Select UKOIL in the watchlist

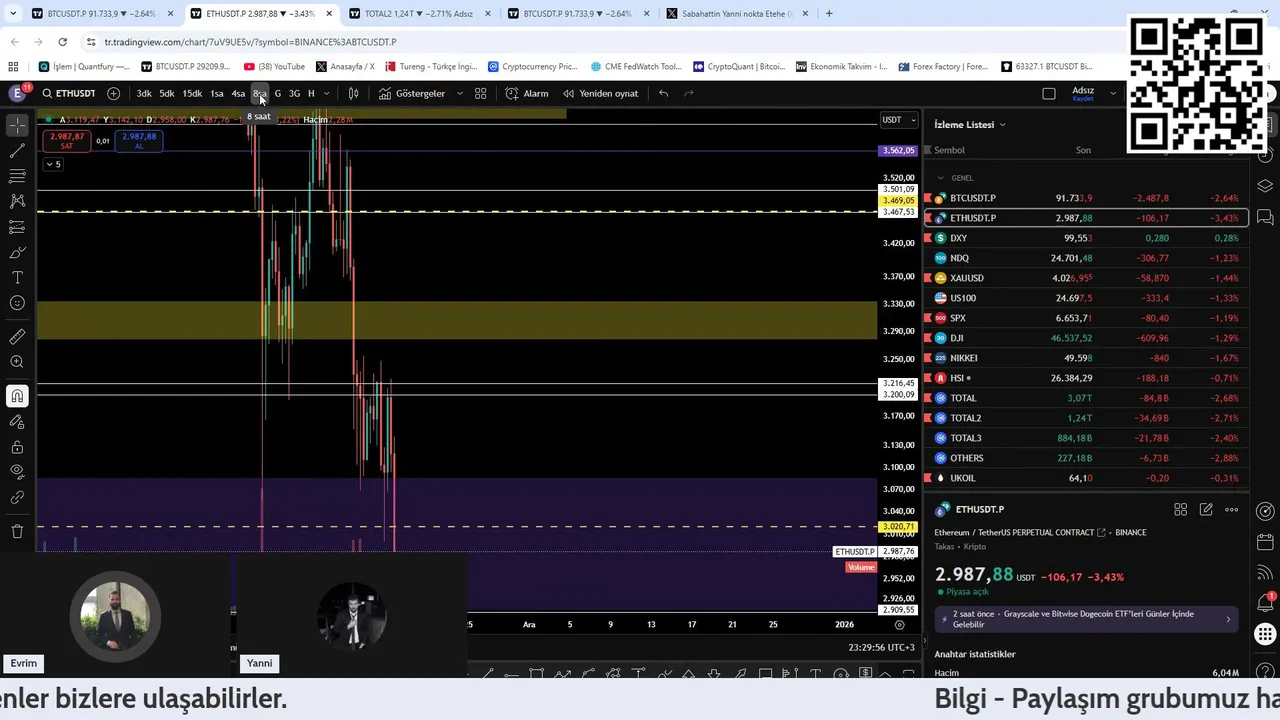1086,478
